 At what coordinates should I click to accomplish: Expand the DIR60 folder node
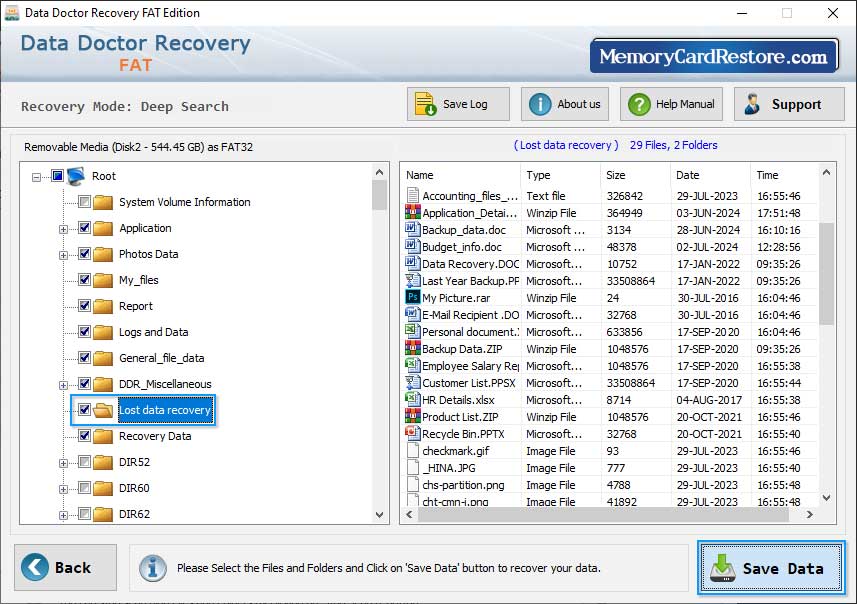tap(63, 489)
